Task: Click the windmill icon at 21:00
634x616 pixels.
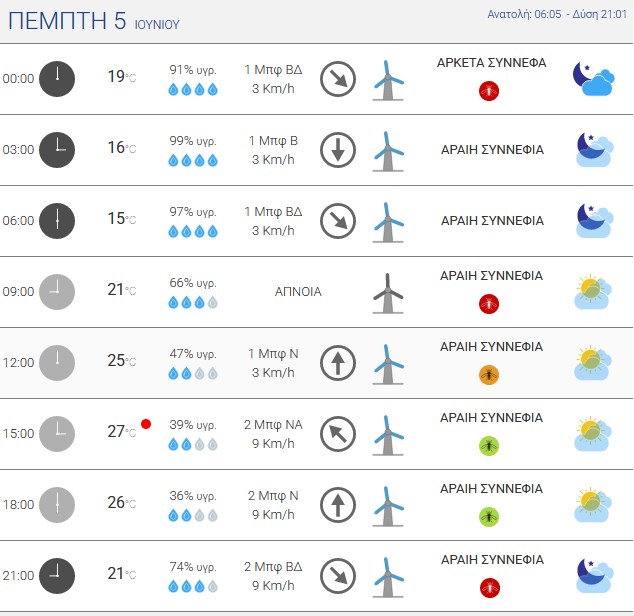Action: (388, 577)
